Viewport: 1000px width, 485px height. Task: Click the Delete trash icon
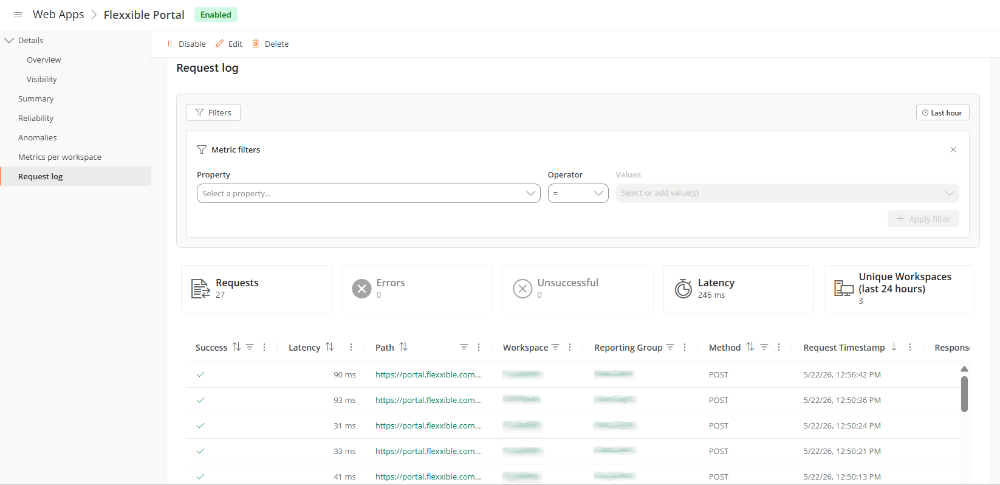click(x=256, y=44)
